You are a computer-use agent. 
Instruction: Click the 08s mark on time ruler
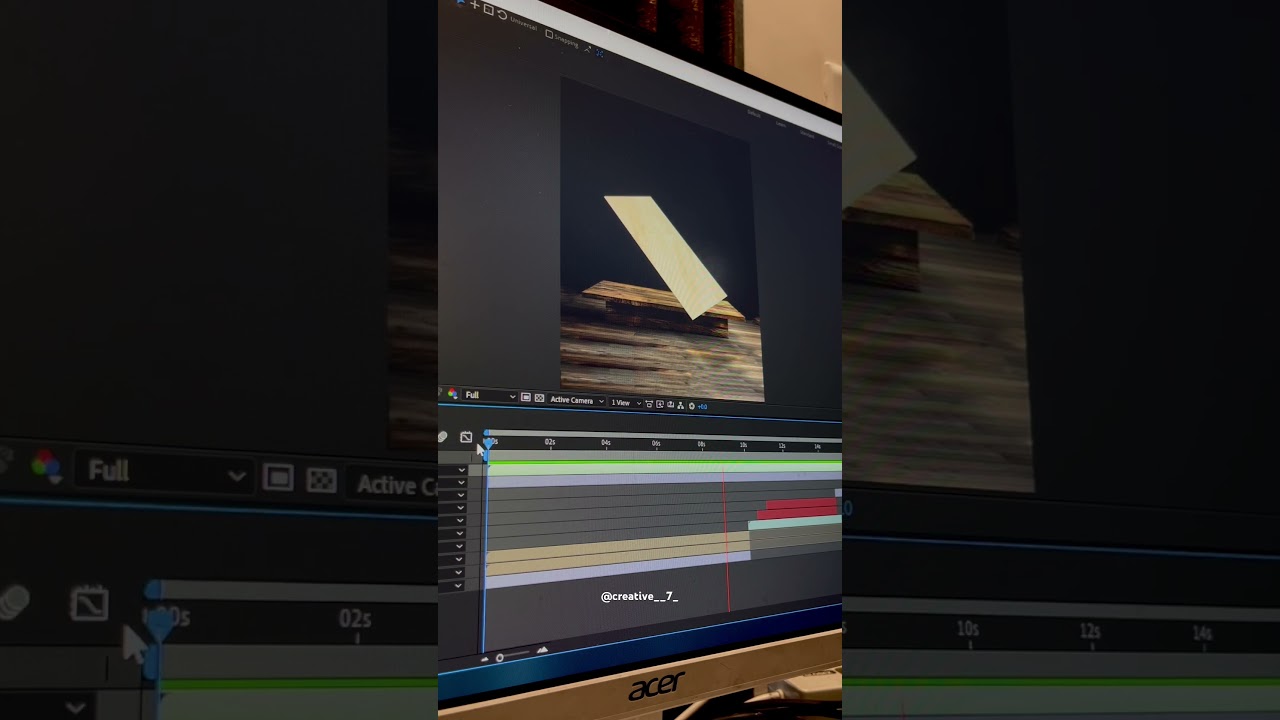tap(701, 444)
